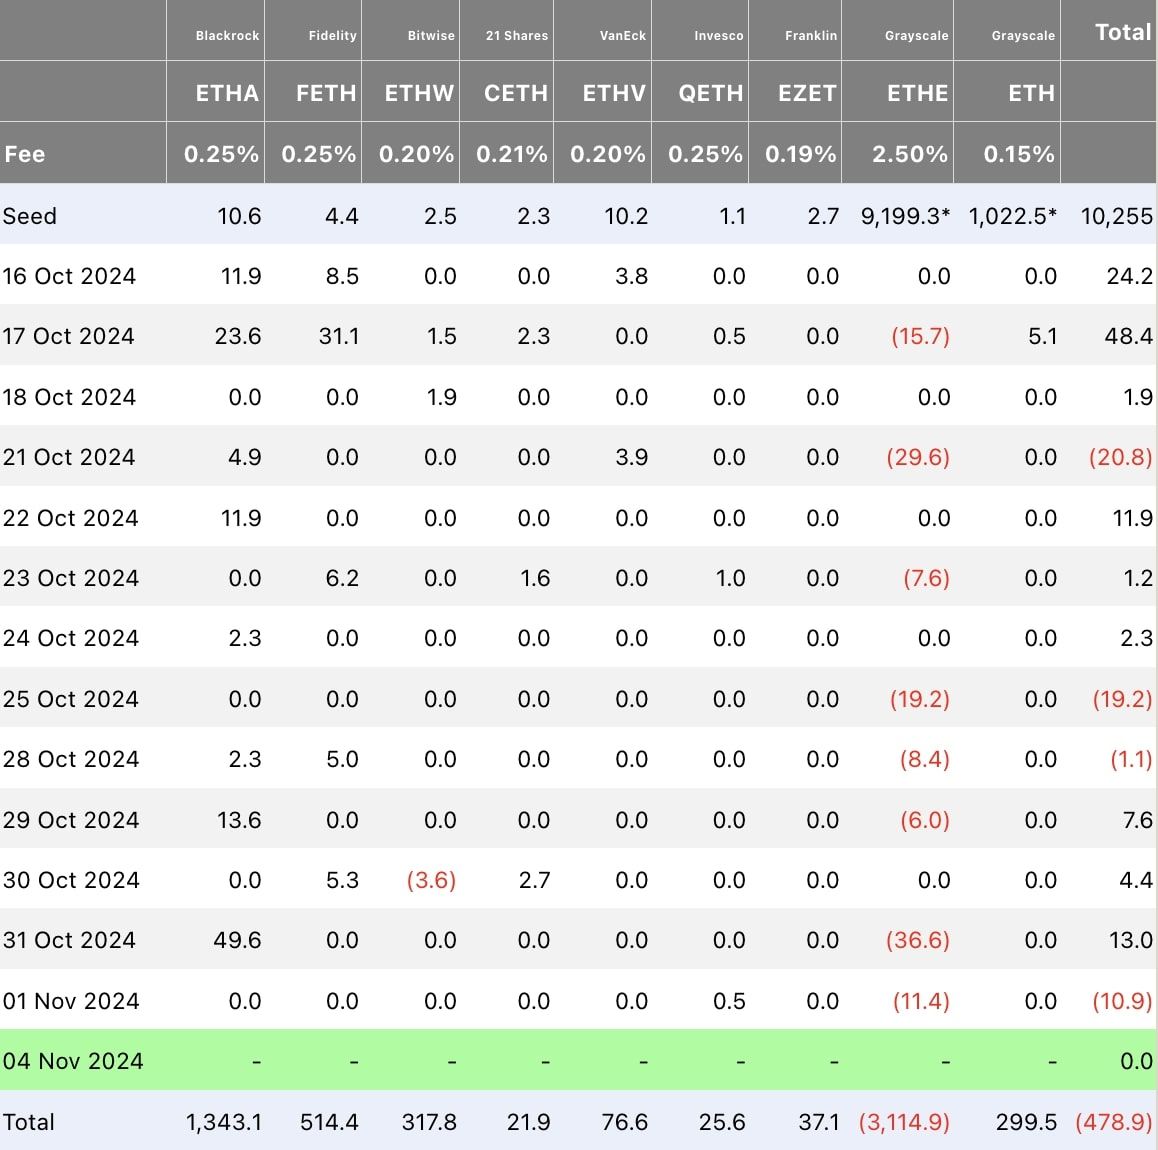
Task: Click the 21 Shares issuer label
Action: (x=517, y=35)
